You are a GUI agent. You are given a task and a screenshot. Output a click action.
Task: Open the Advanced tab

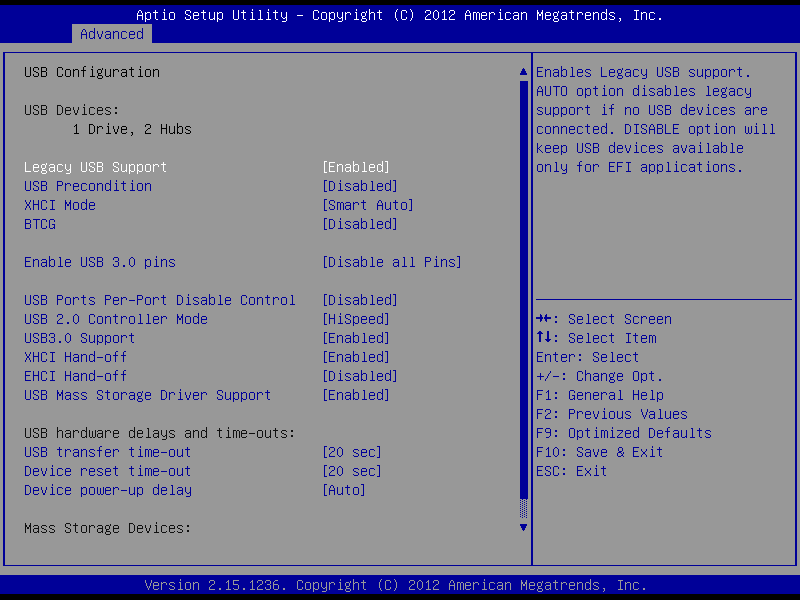[112, 34]
